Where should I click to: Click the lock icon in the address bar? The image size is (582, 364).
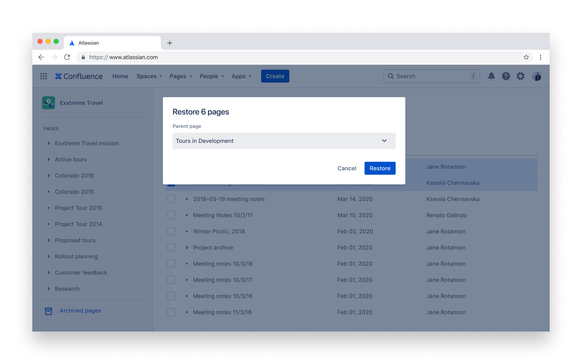tap(83, 57)
